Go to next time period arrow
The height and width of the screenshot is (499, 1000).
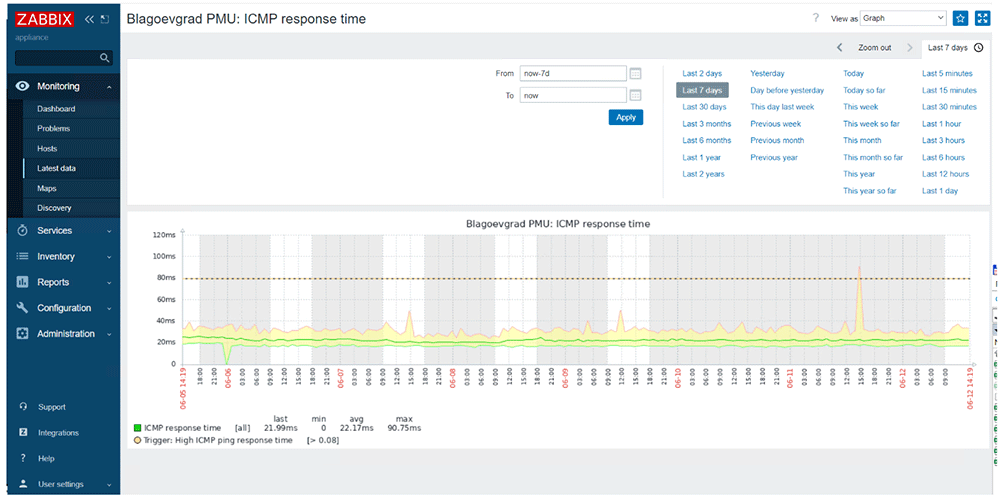pyautogui.click(x=909, y=47)
